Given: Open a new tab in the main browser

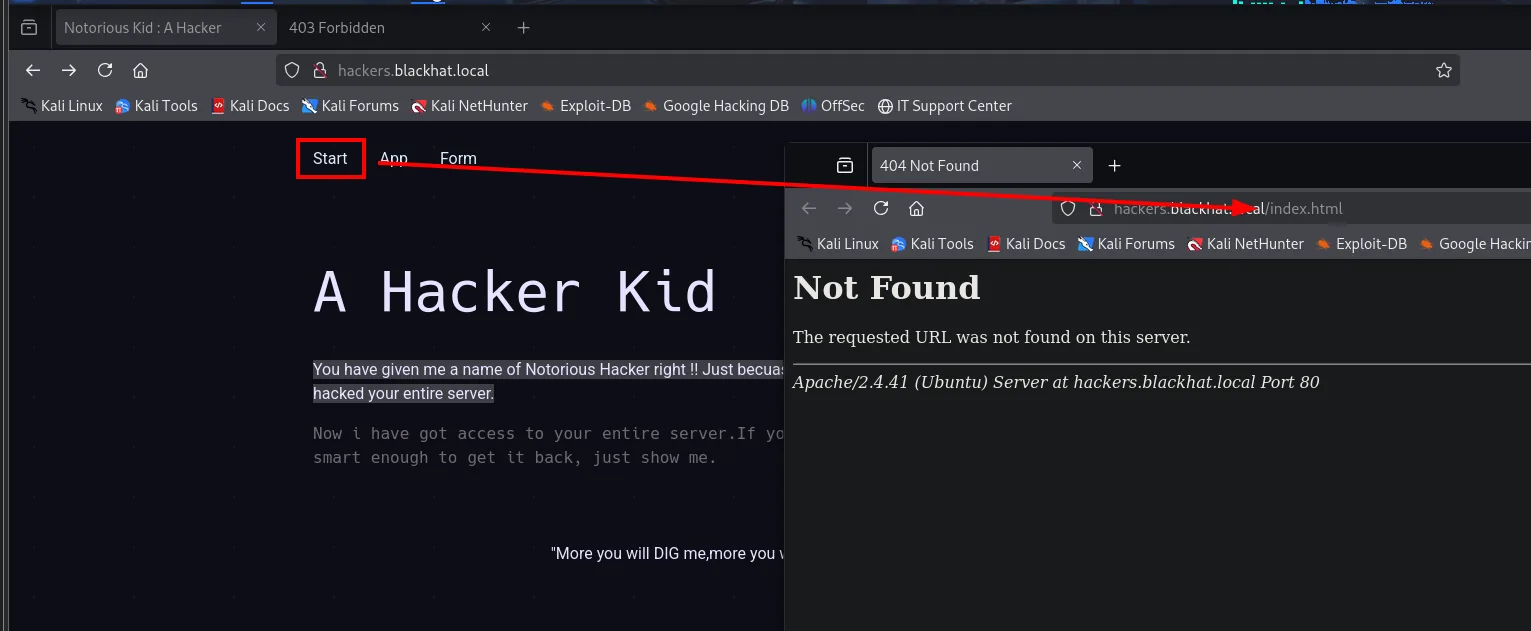Looking at the screenshot, I should point(523,28).
